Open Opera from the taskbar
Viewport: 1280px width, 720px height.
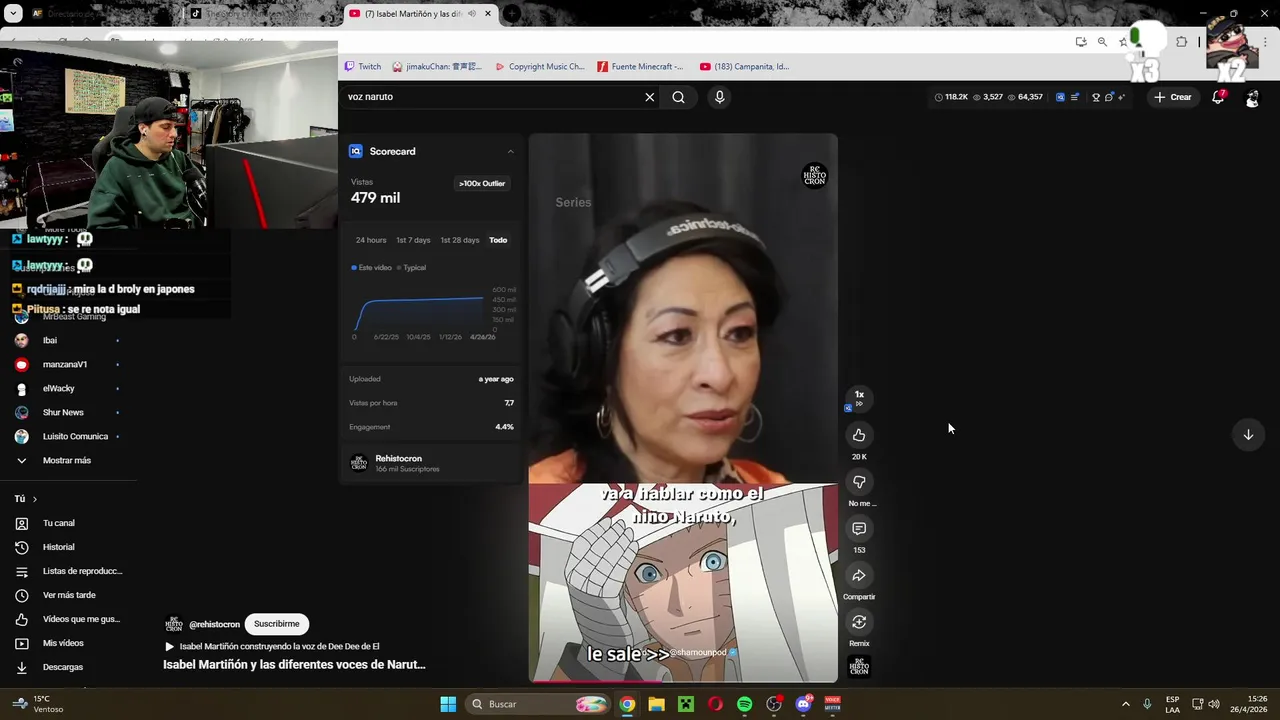click(x=715, y=704)
